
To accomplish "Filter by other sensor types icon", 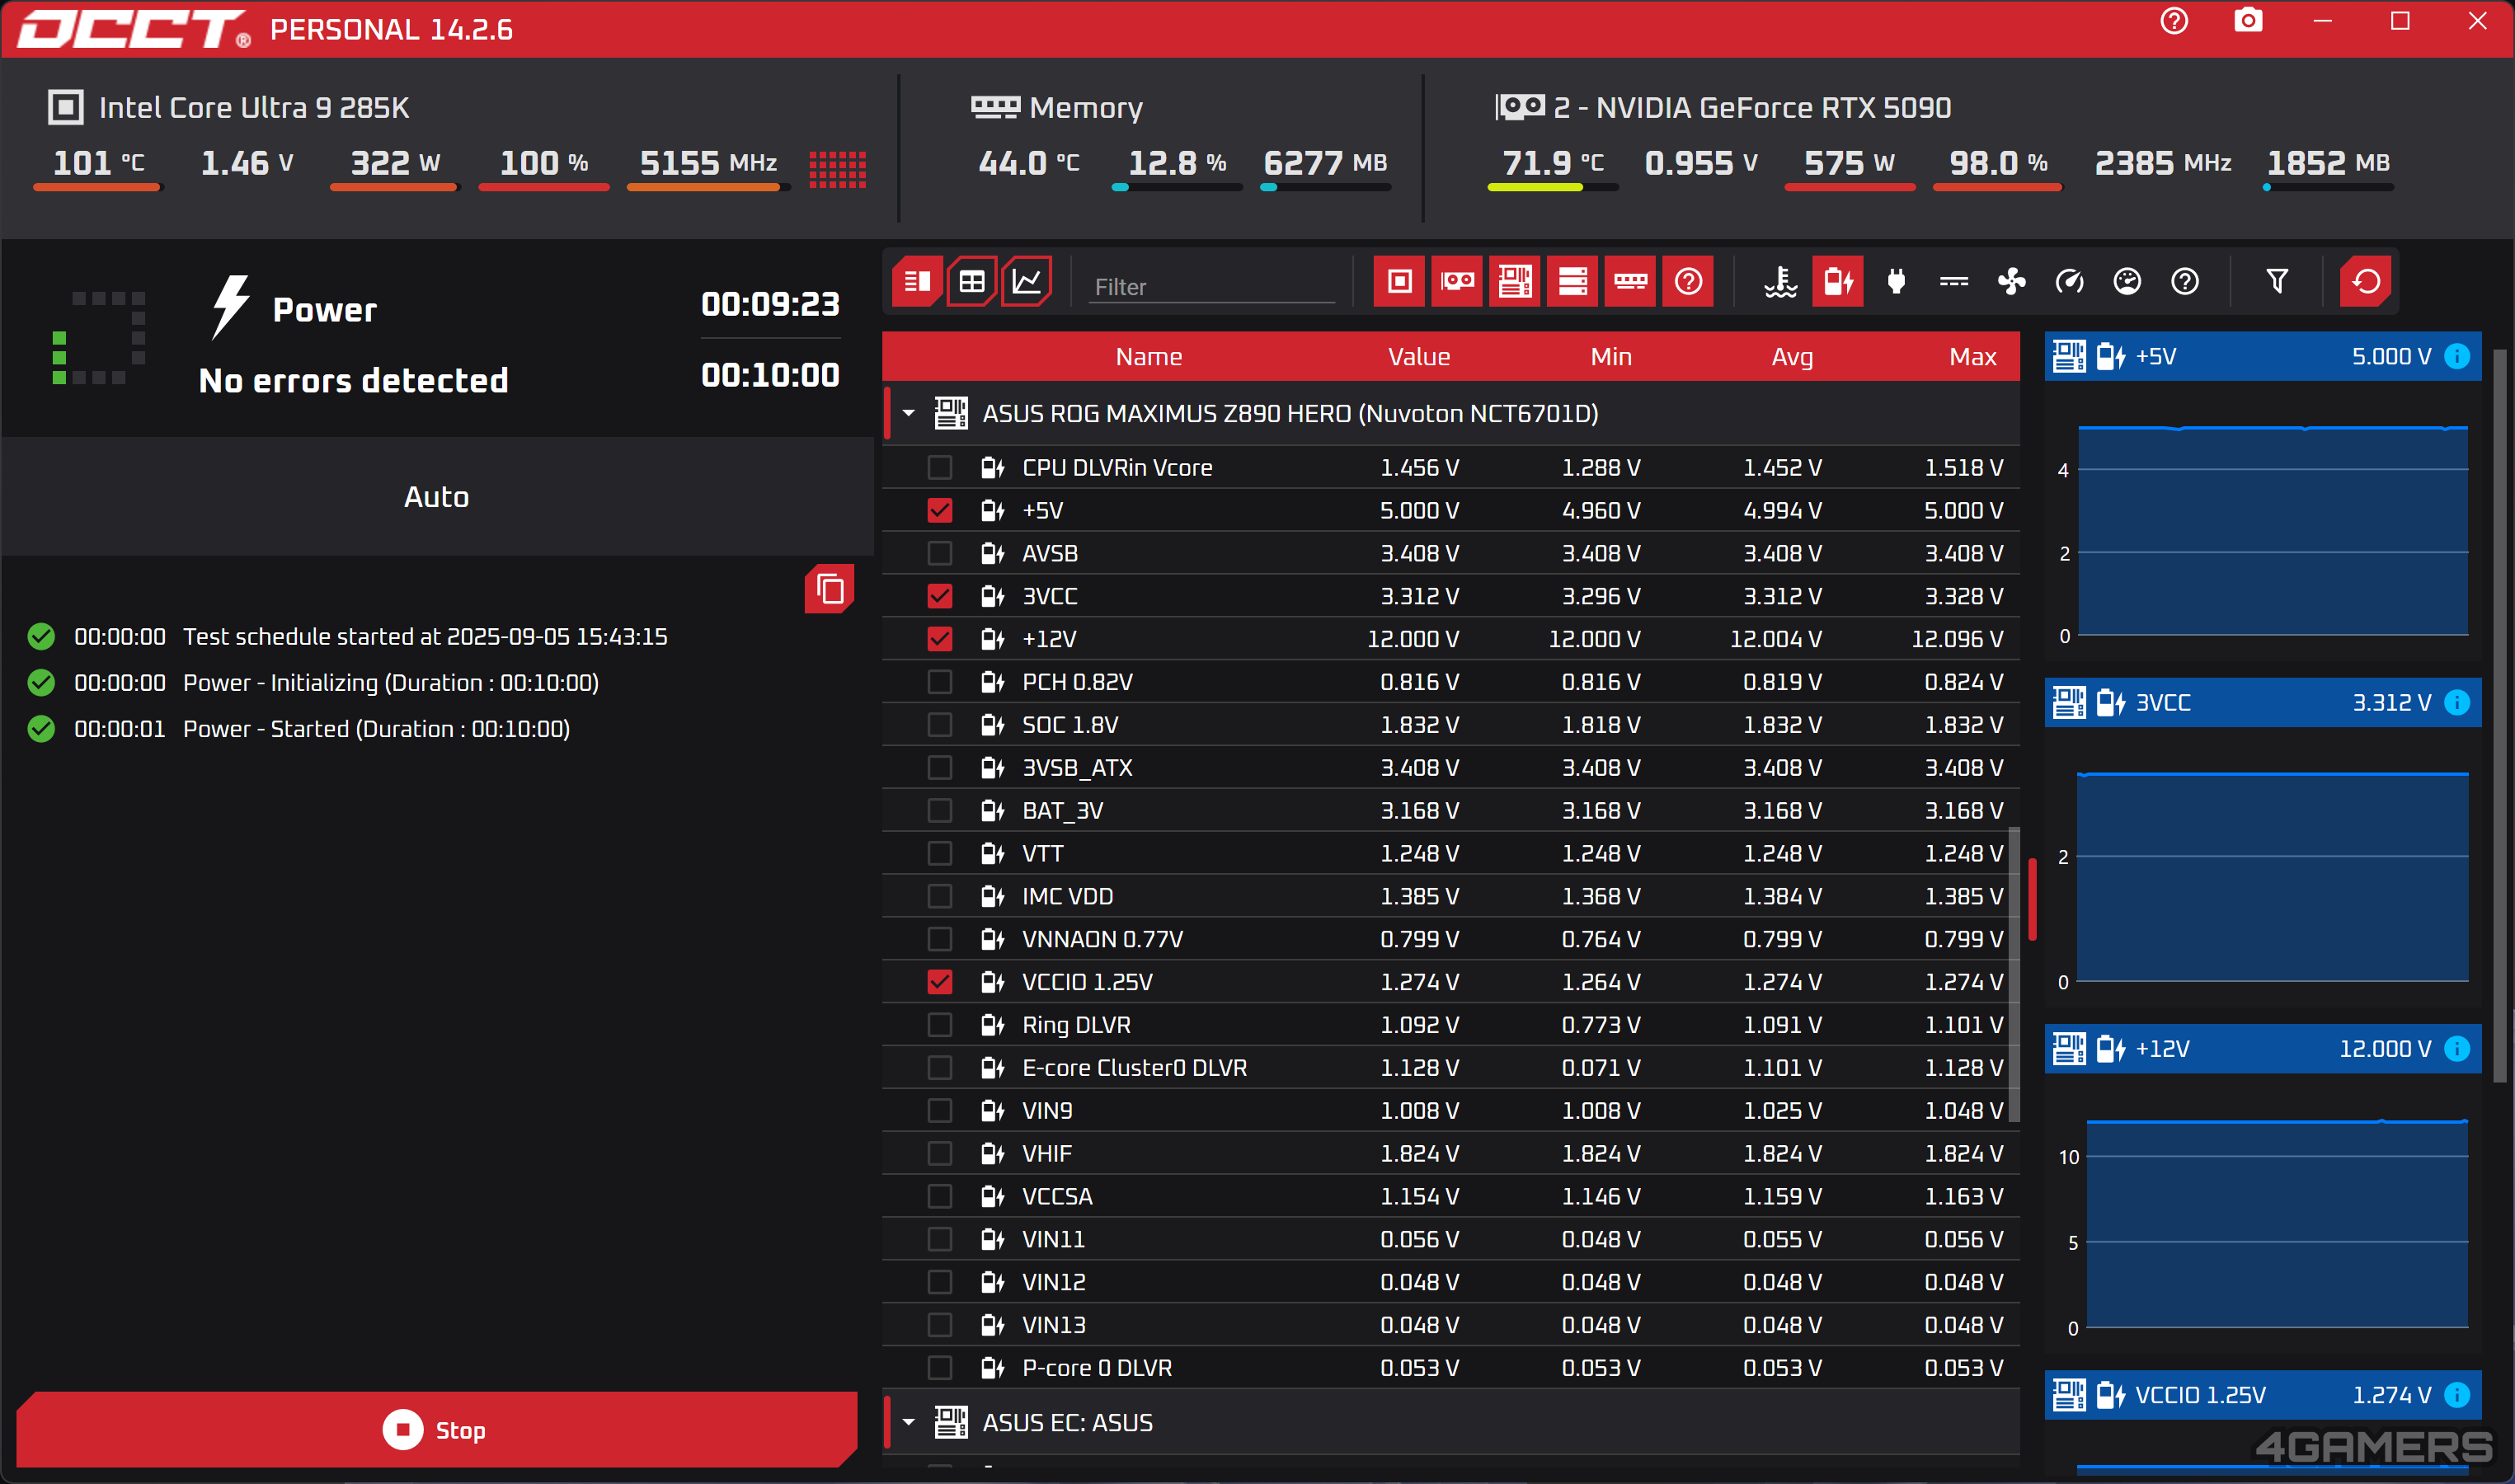I will coord(2185,281).
